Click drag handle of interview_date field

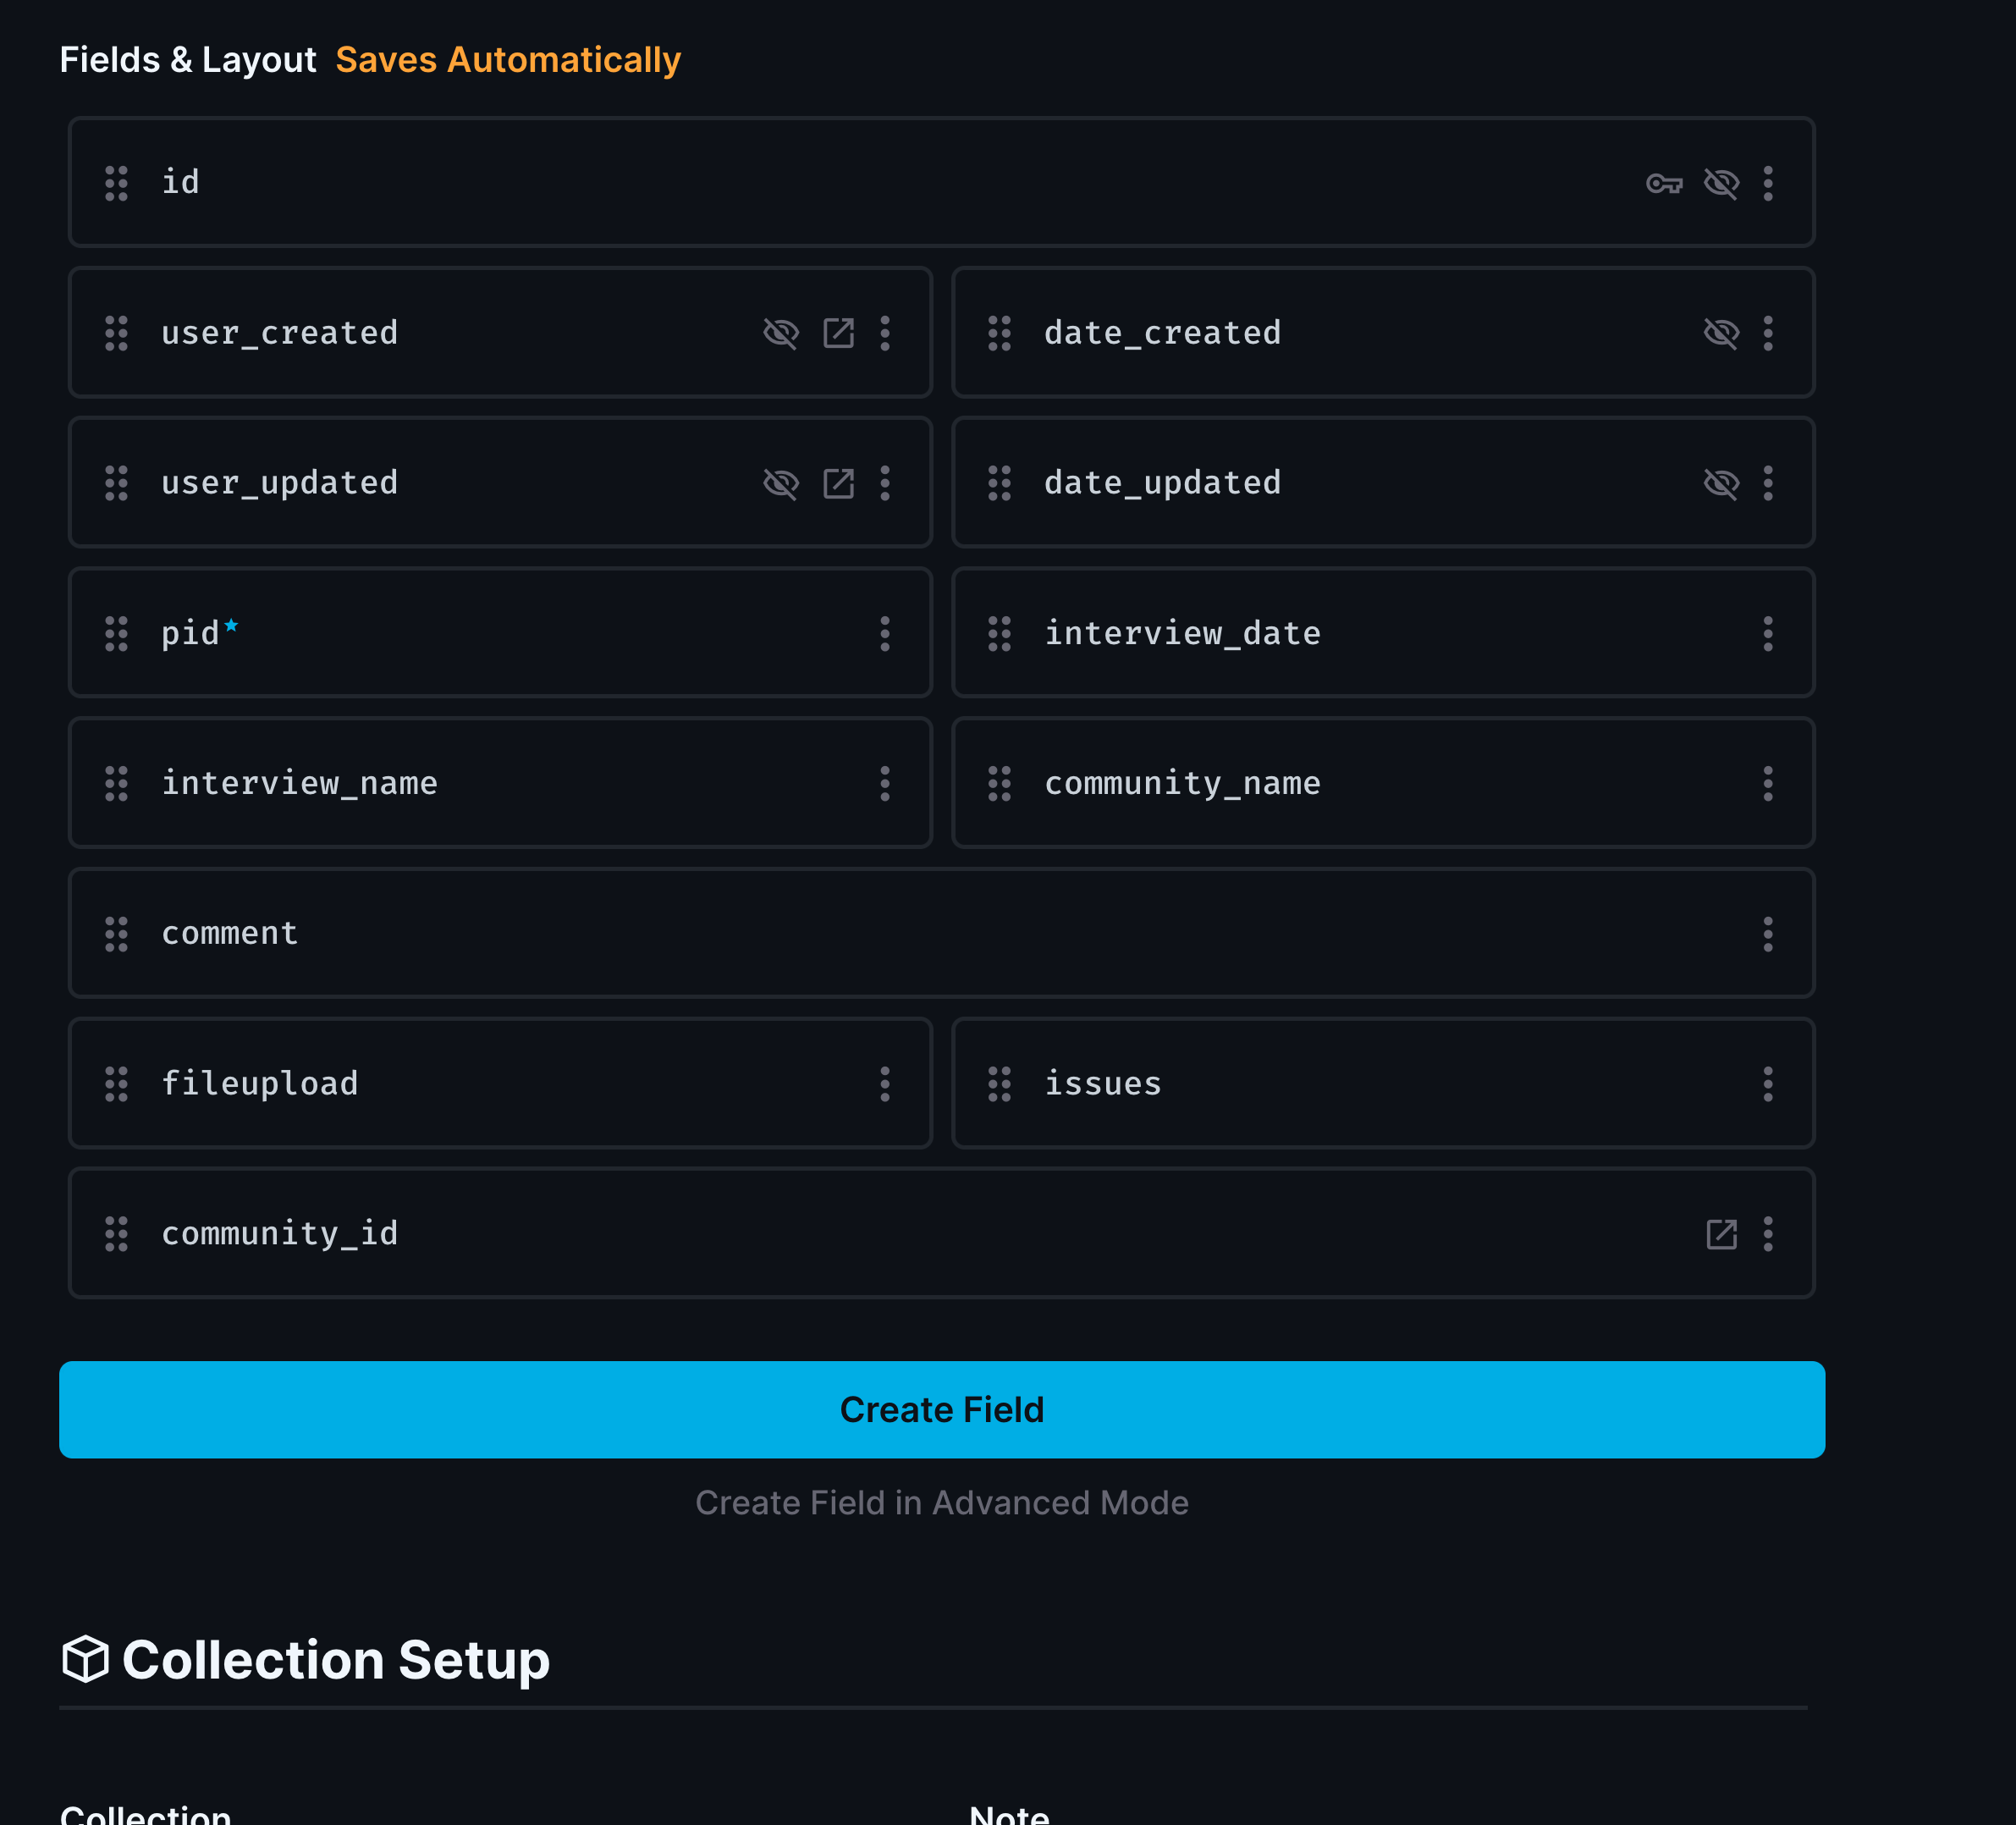tap(999, 633)
